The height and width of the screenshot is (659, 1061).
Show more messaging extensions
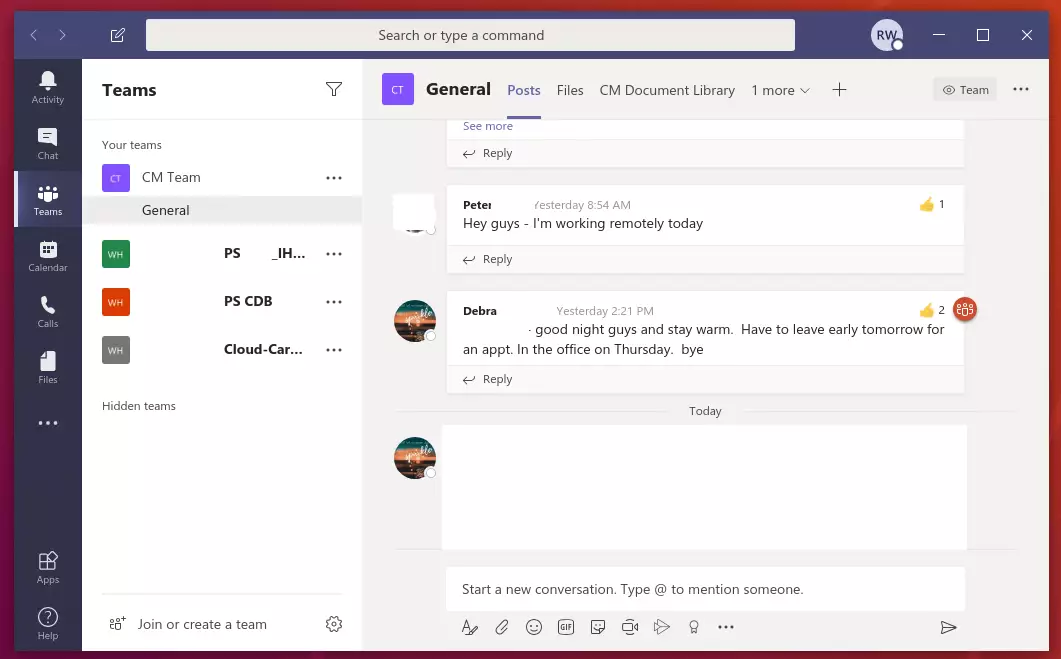(x=726, y=627)
